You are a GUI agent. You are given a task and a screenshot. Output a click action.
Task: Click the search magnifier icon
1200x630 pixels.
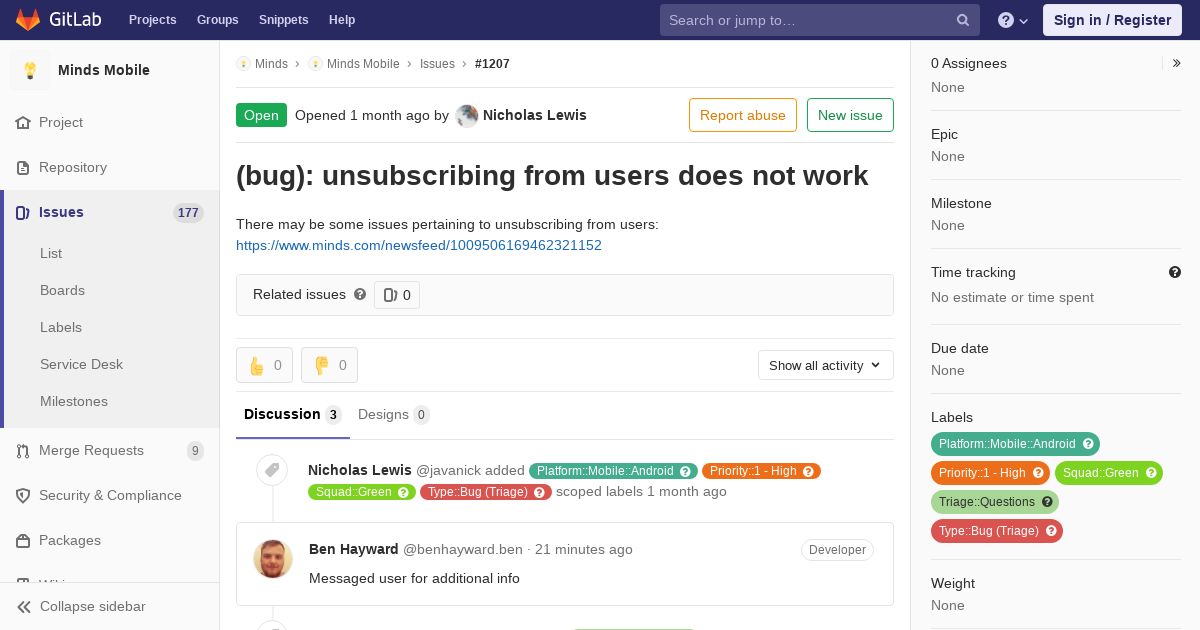[x=963, y=20]
